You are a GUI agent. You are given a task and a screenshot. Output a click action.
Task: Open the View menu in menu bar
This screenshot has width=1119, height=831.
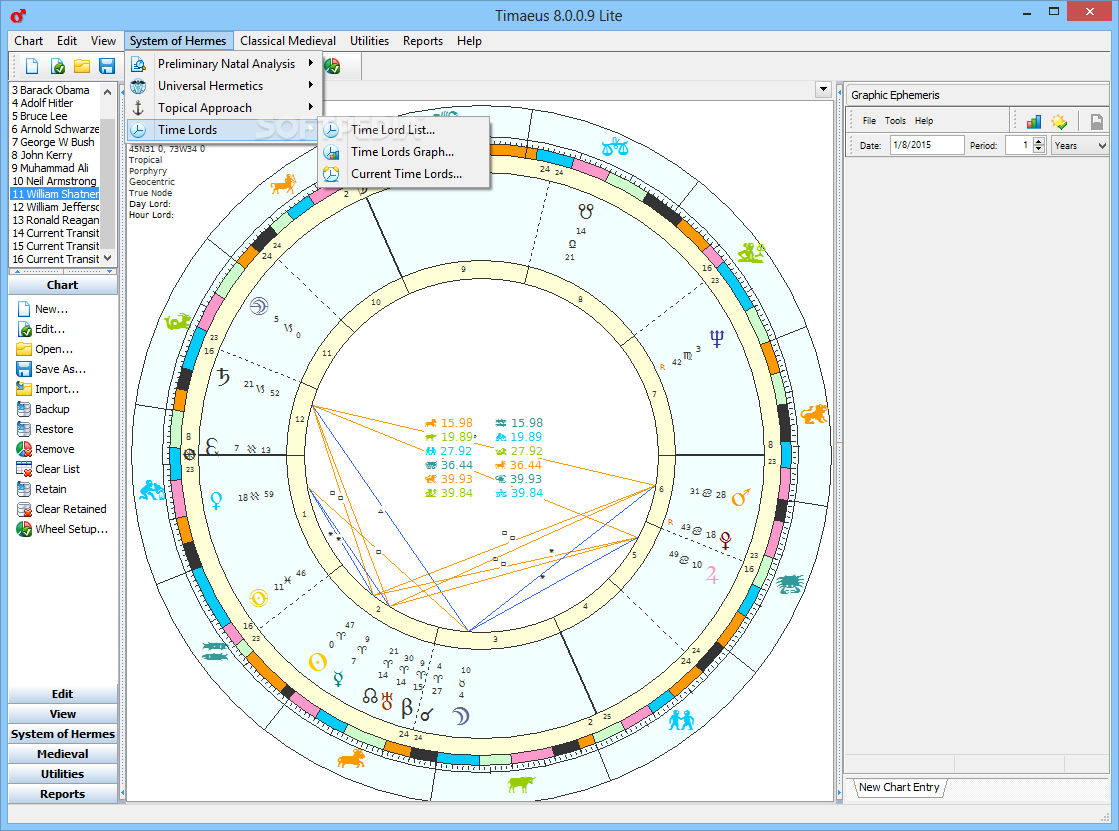(103, 41)
